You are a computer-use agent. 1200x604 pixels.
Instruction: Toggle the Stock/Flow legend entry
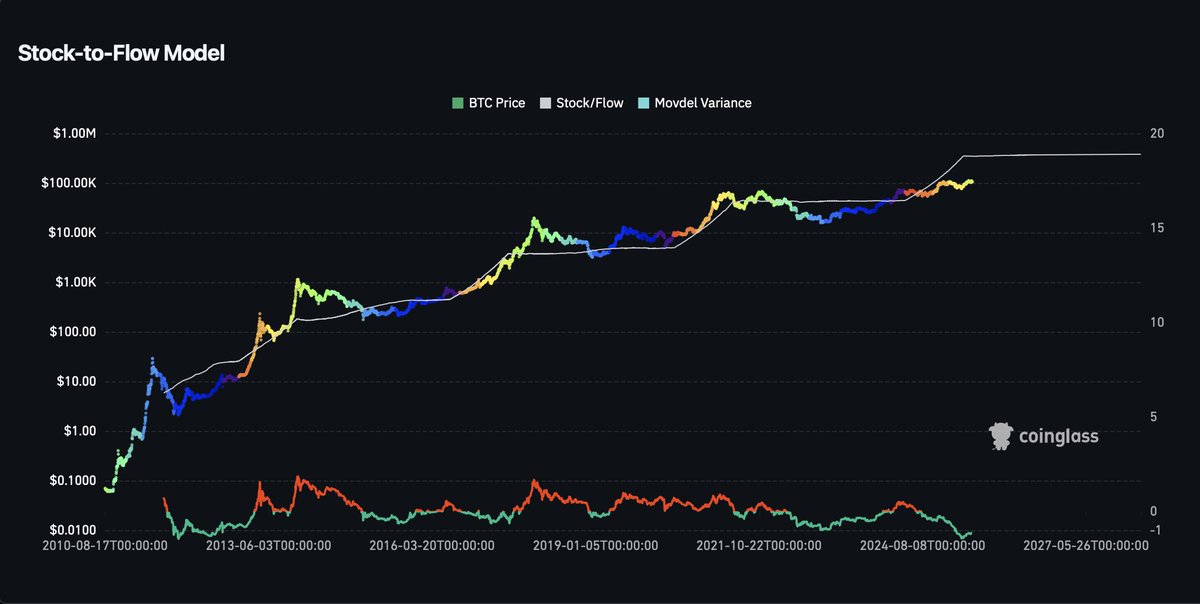pos(581,103)
